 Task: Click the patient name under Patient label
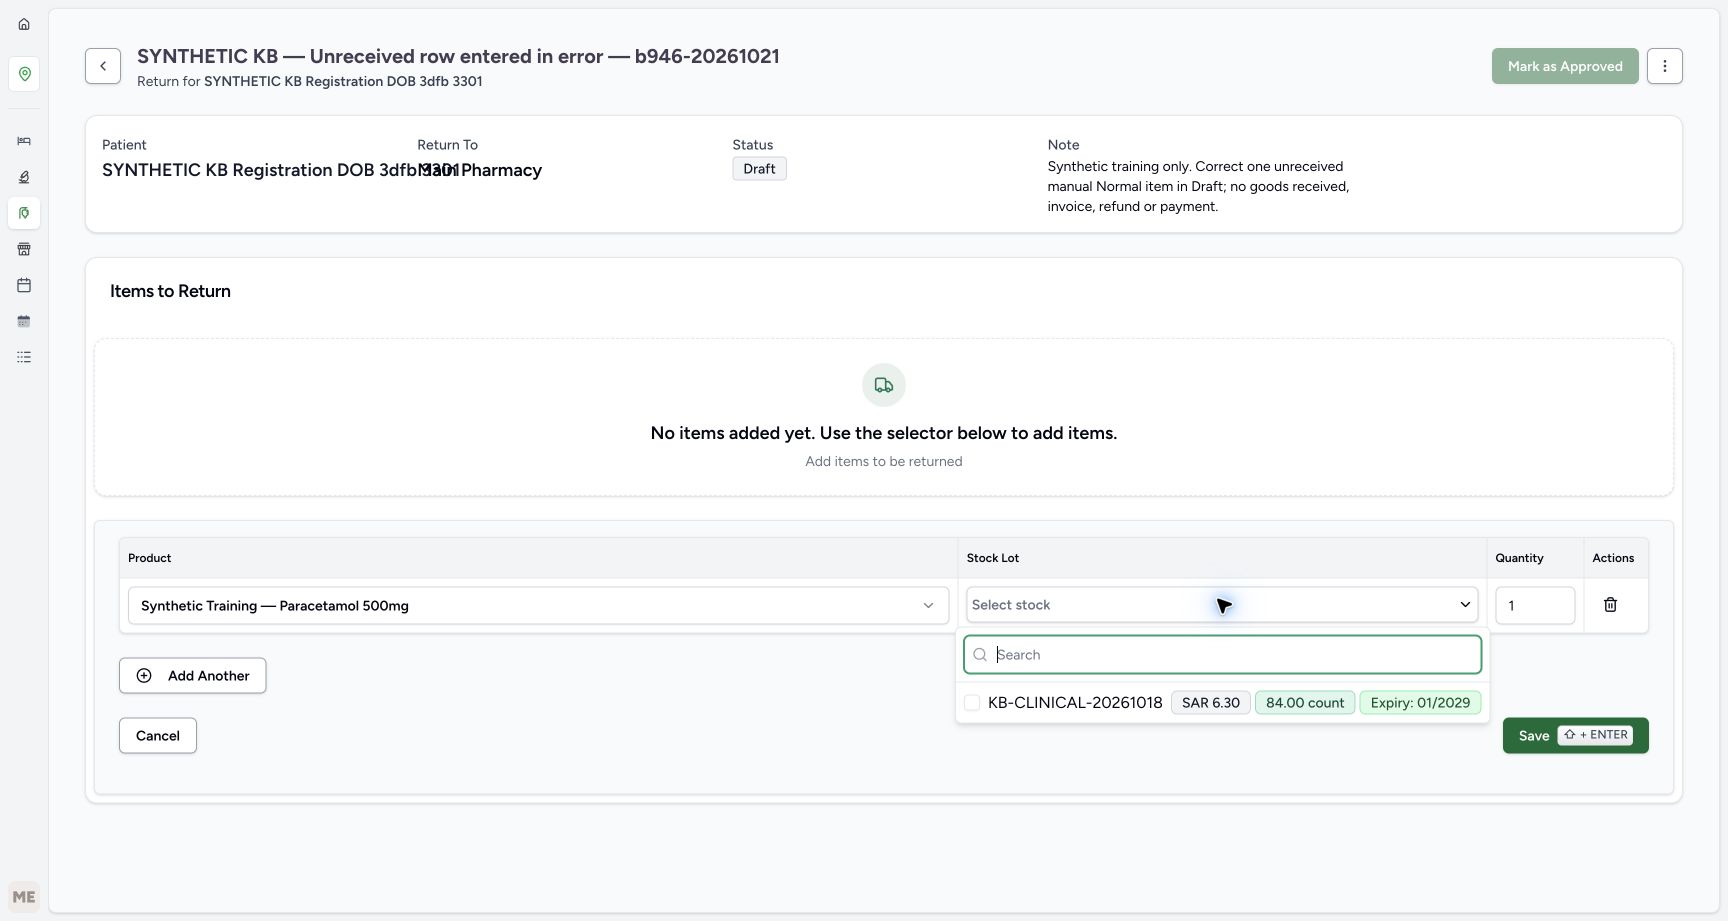[x=280, y=170]
